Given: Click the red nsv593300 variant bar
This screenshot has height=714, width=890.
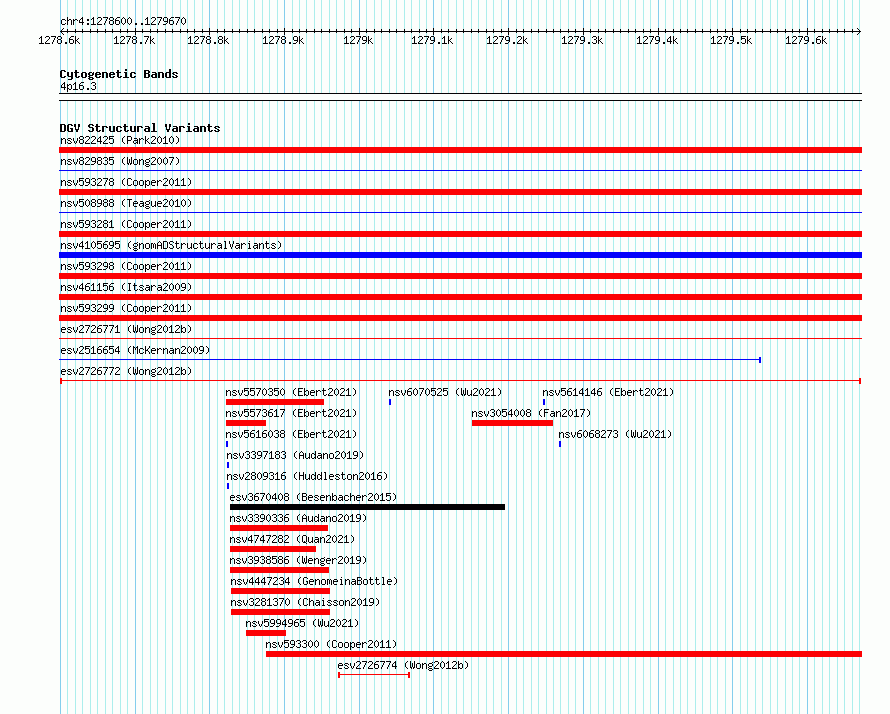Looking at the screenshot, I should 564,654.
